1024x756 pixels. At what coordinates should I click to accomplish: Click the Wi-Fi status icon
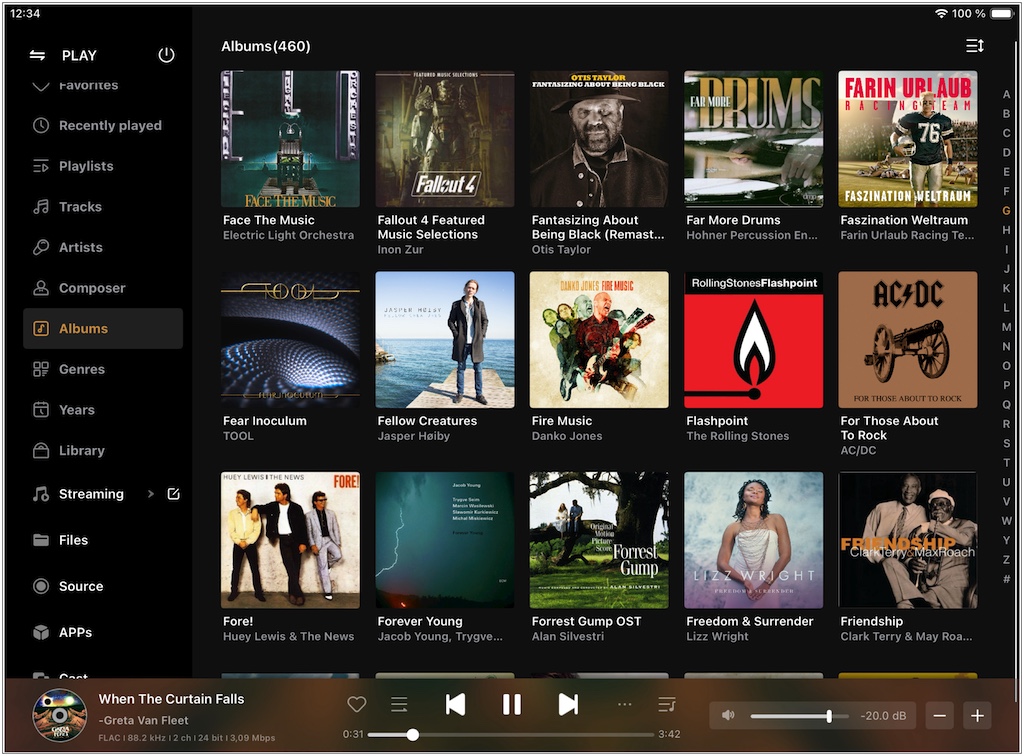941,13
